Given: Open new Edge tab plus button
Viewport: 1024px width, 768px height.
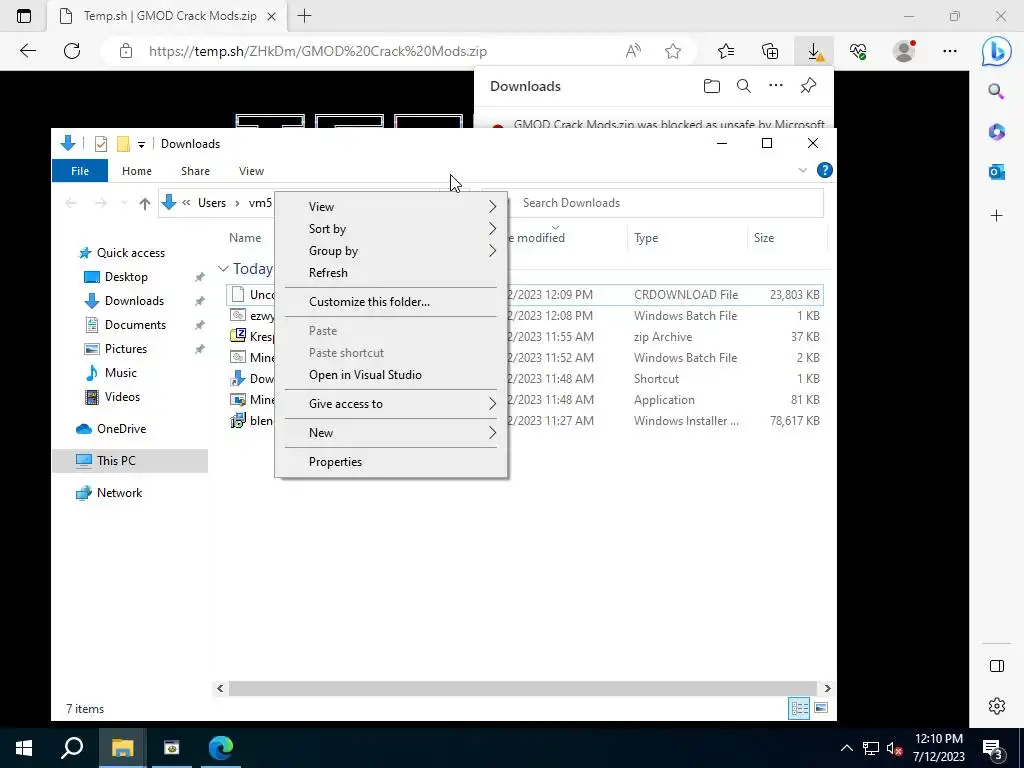Looking at the screenshot, I should [304, 16].
